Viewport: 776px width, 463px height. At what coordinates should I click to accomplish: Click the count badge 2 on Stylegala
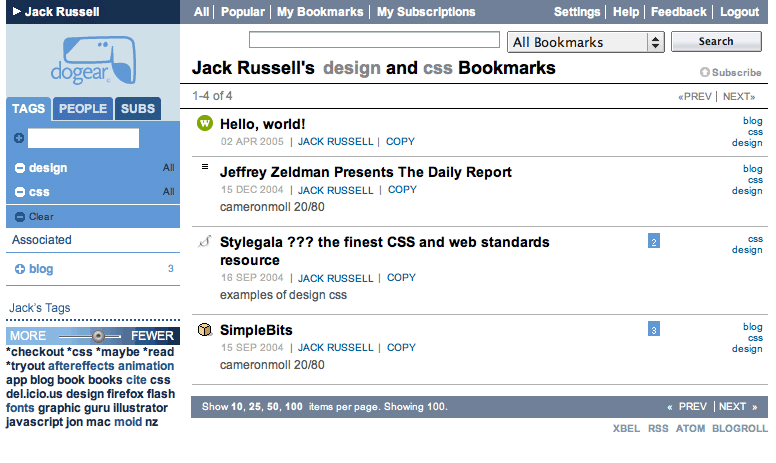pyautogui.click(x=654, y=241)
